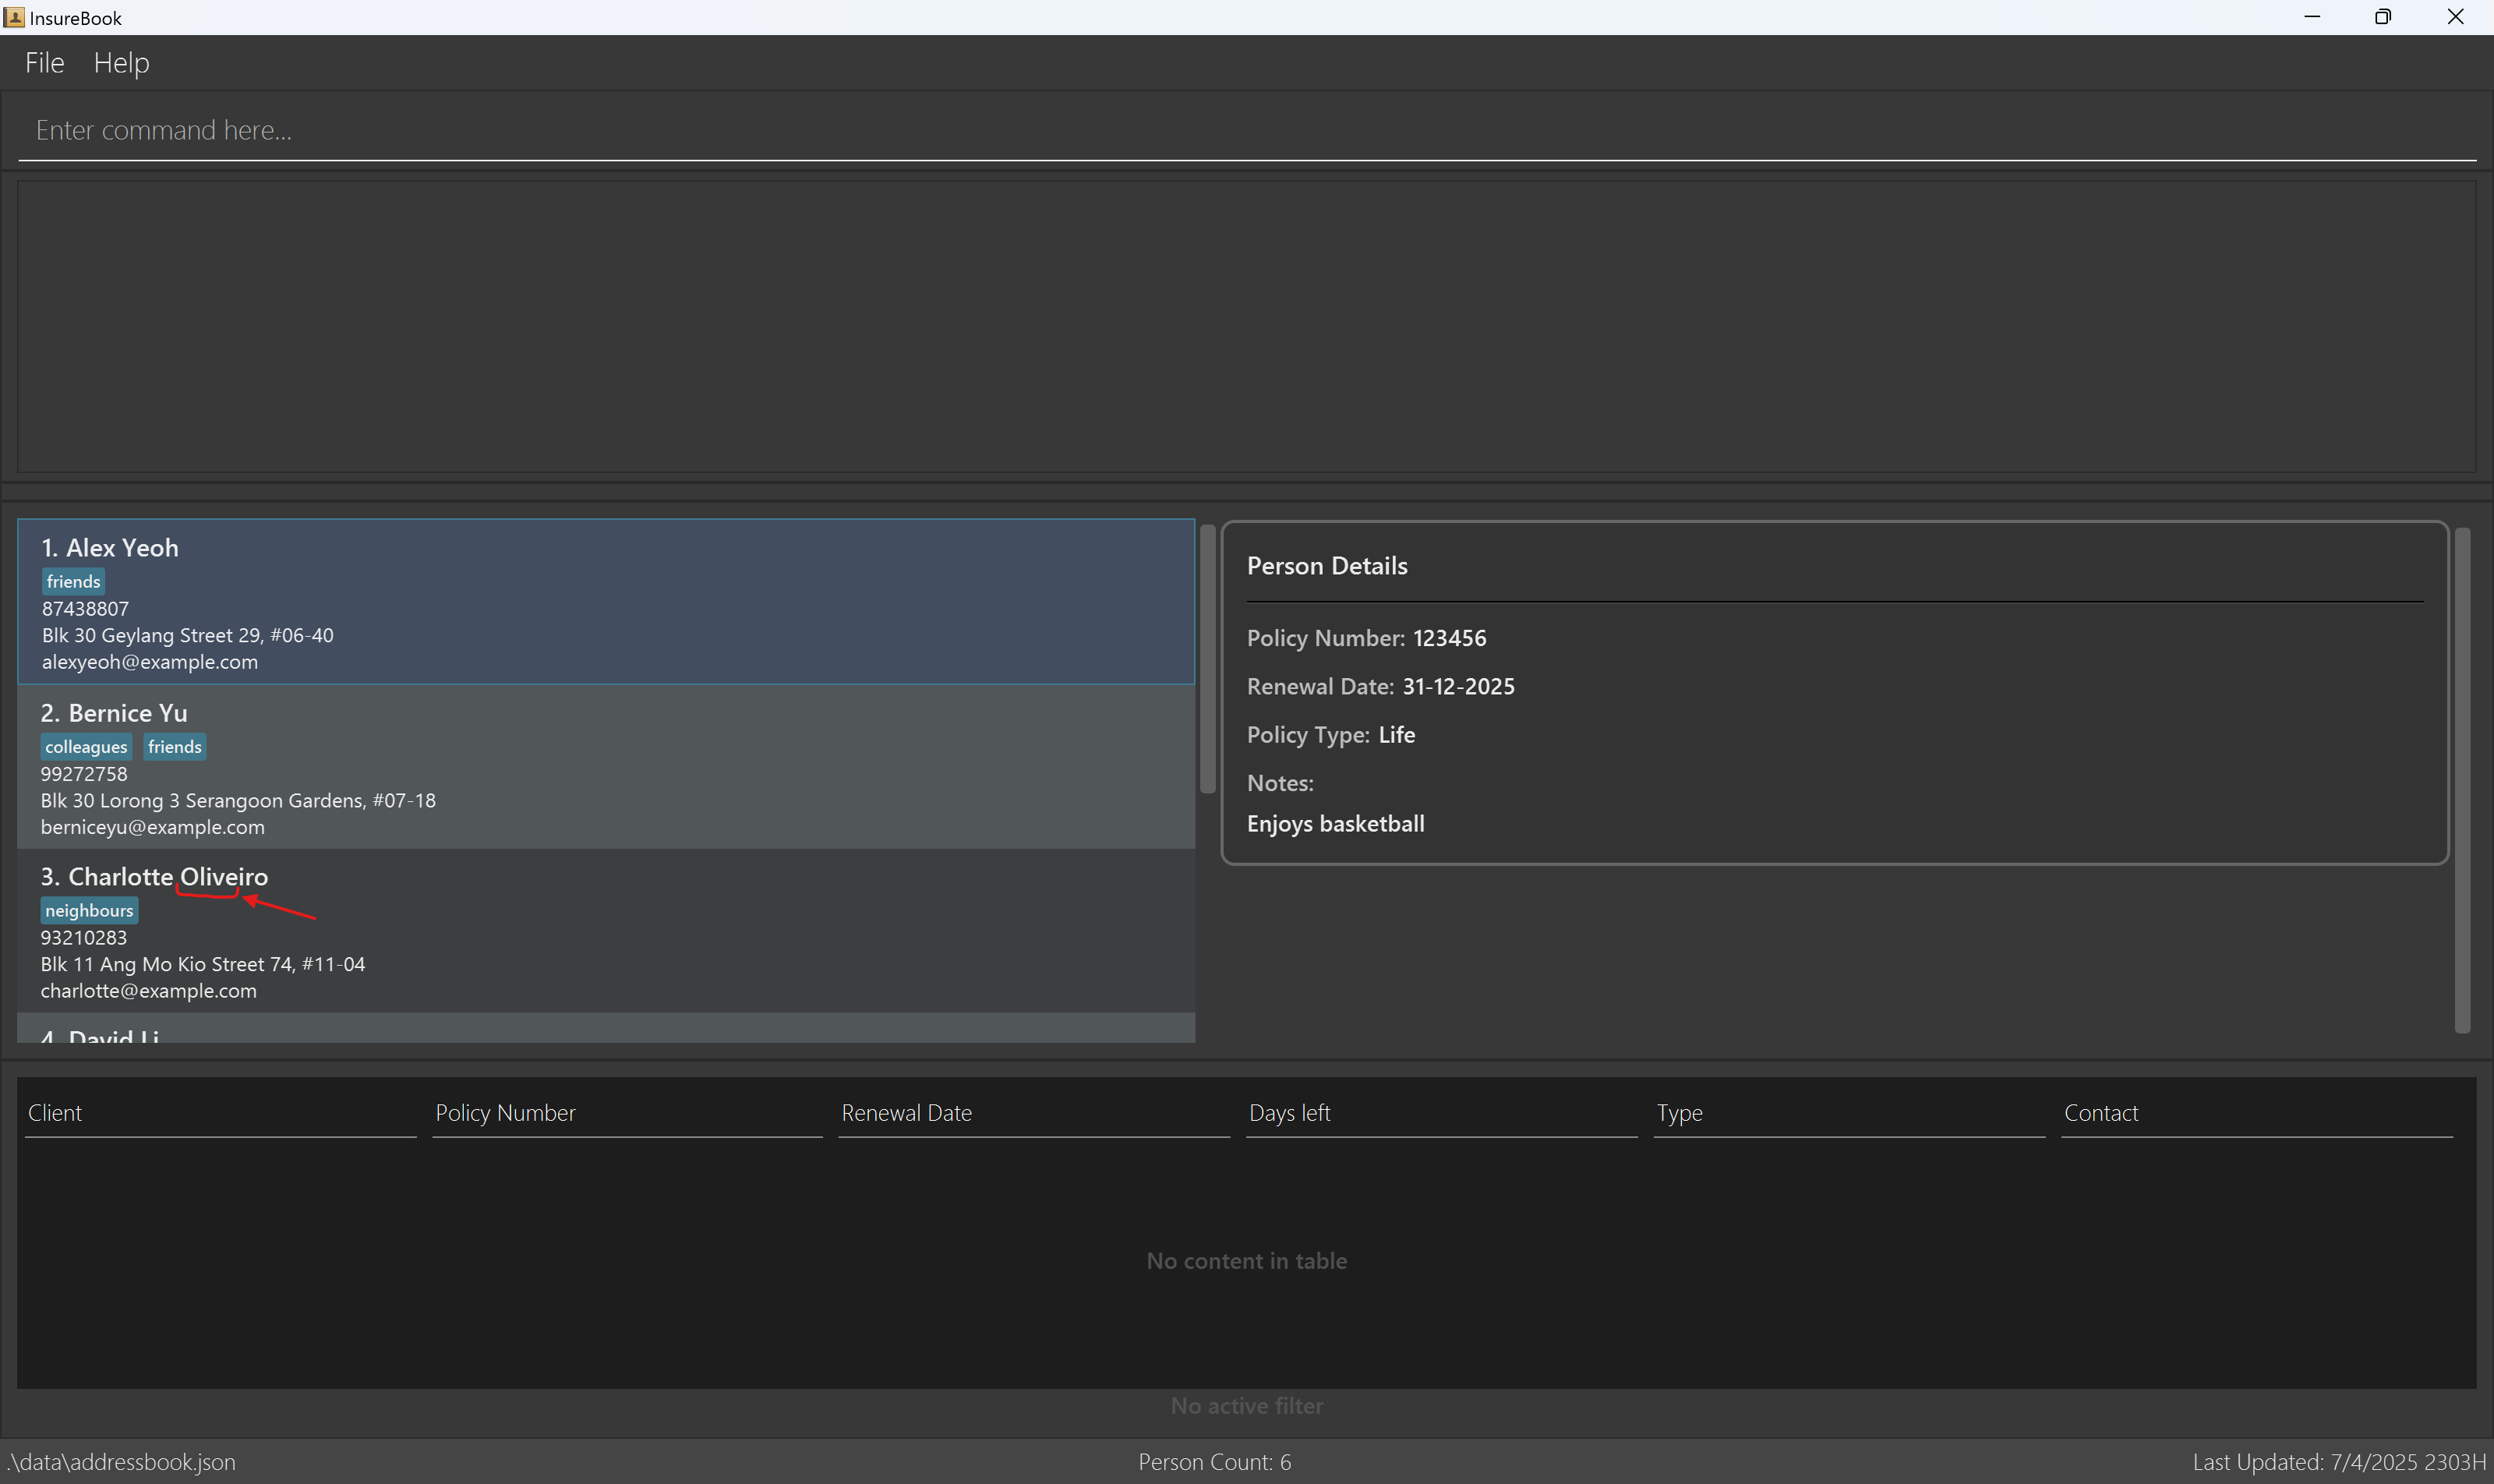Click phone number 93210283

(84, 938)
